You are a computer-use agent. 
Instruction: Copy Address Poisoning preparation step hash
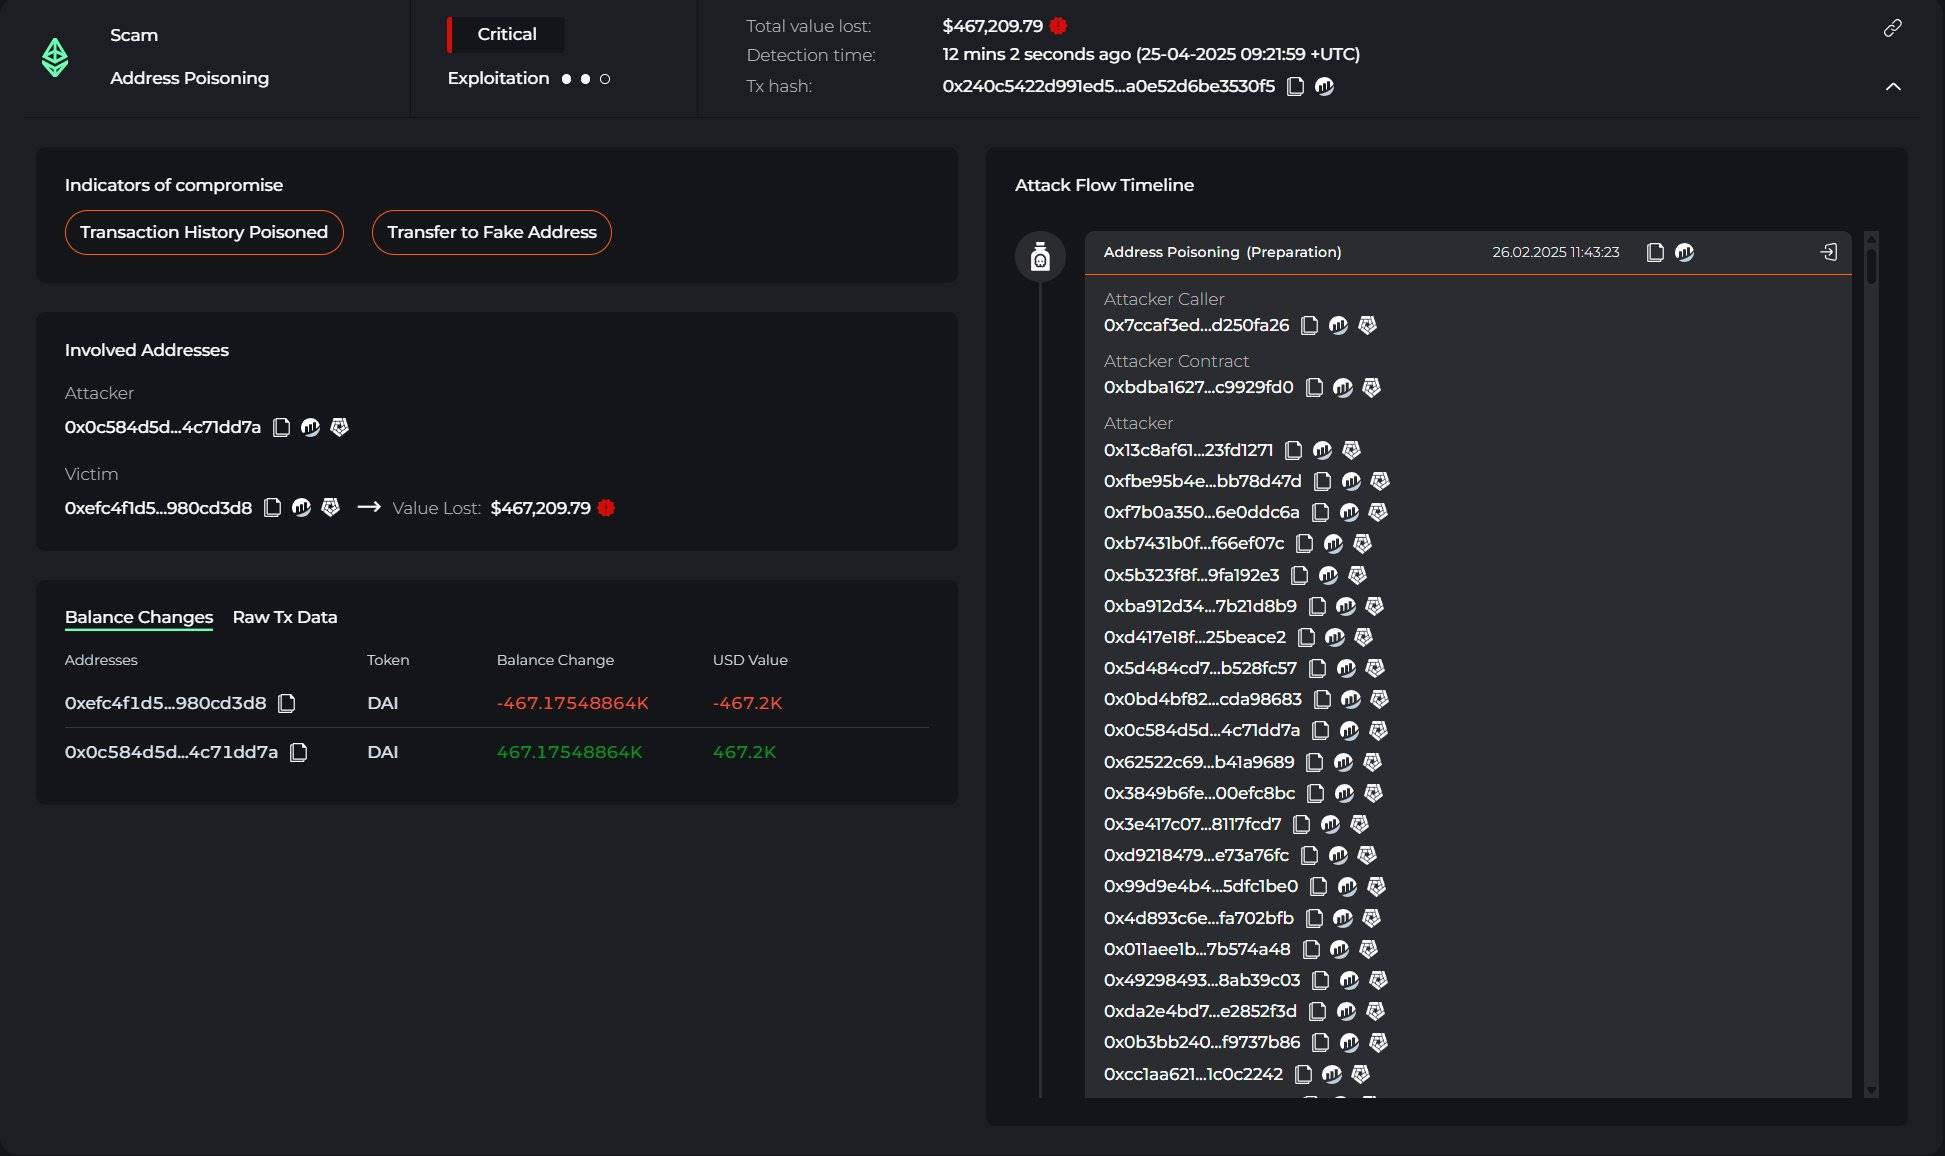click(x=1655, y=252)
